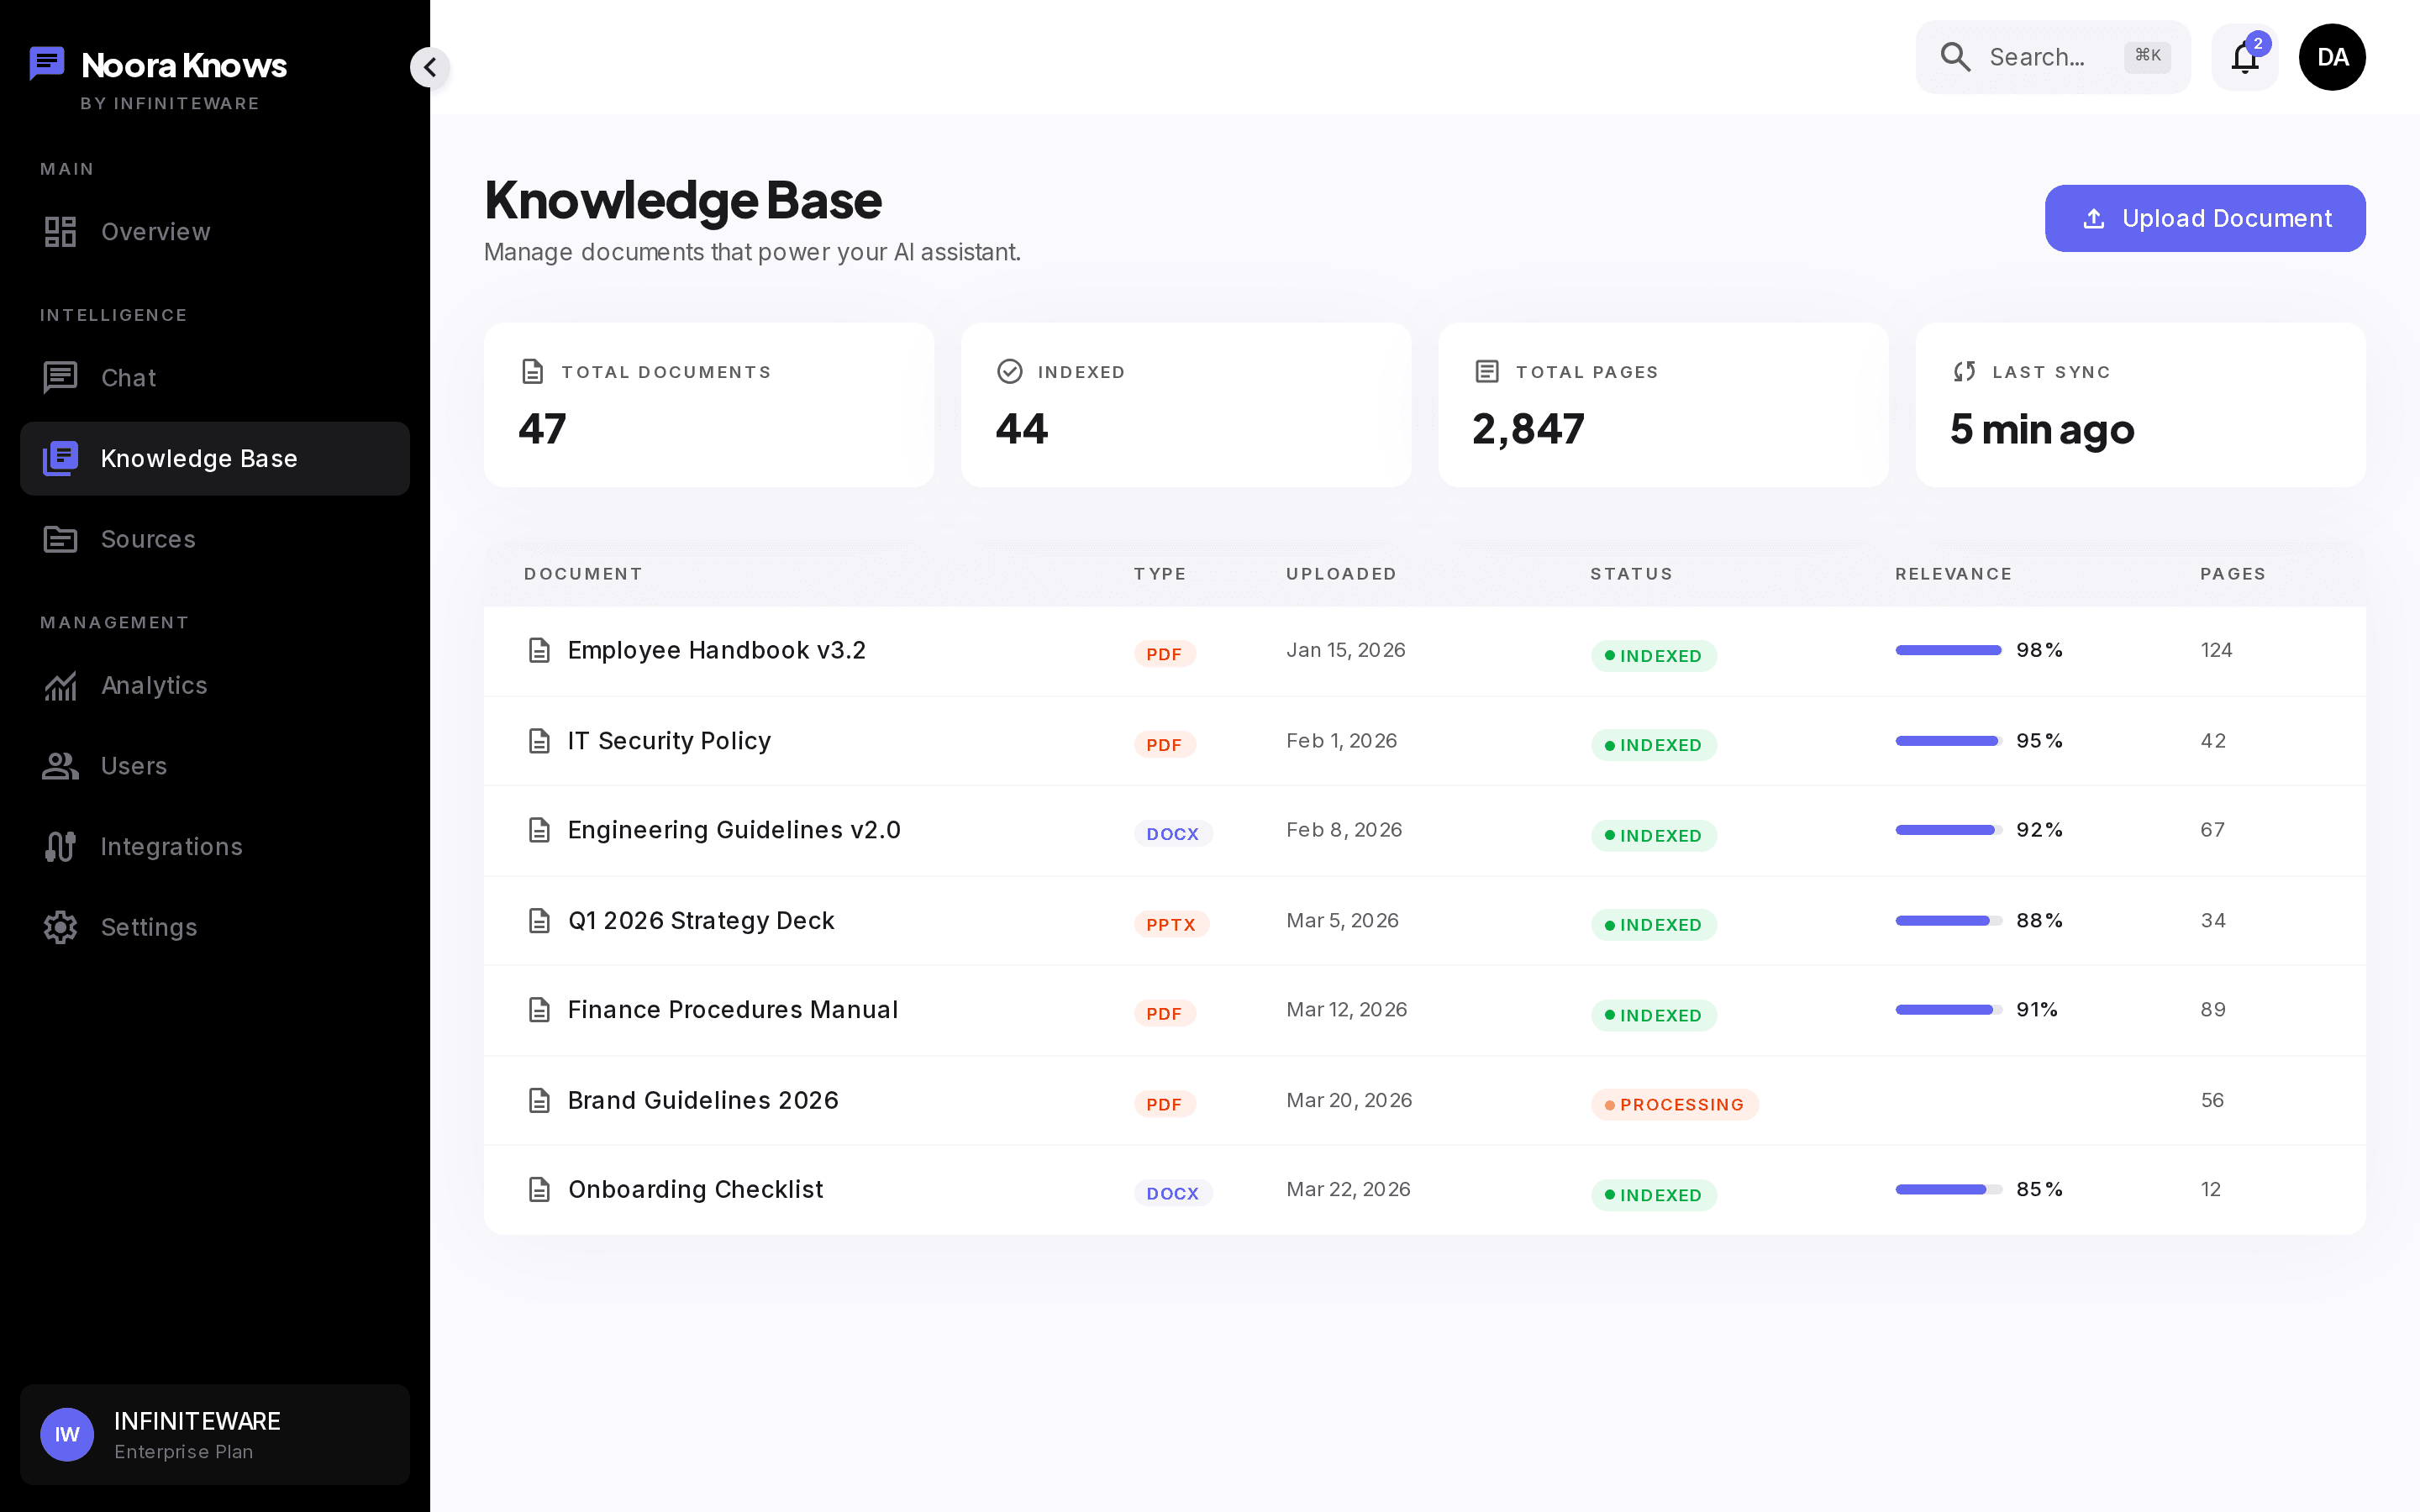
Task: Click the Onboarding Checklist file icon
Action: pos(539,1190)
